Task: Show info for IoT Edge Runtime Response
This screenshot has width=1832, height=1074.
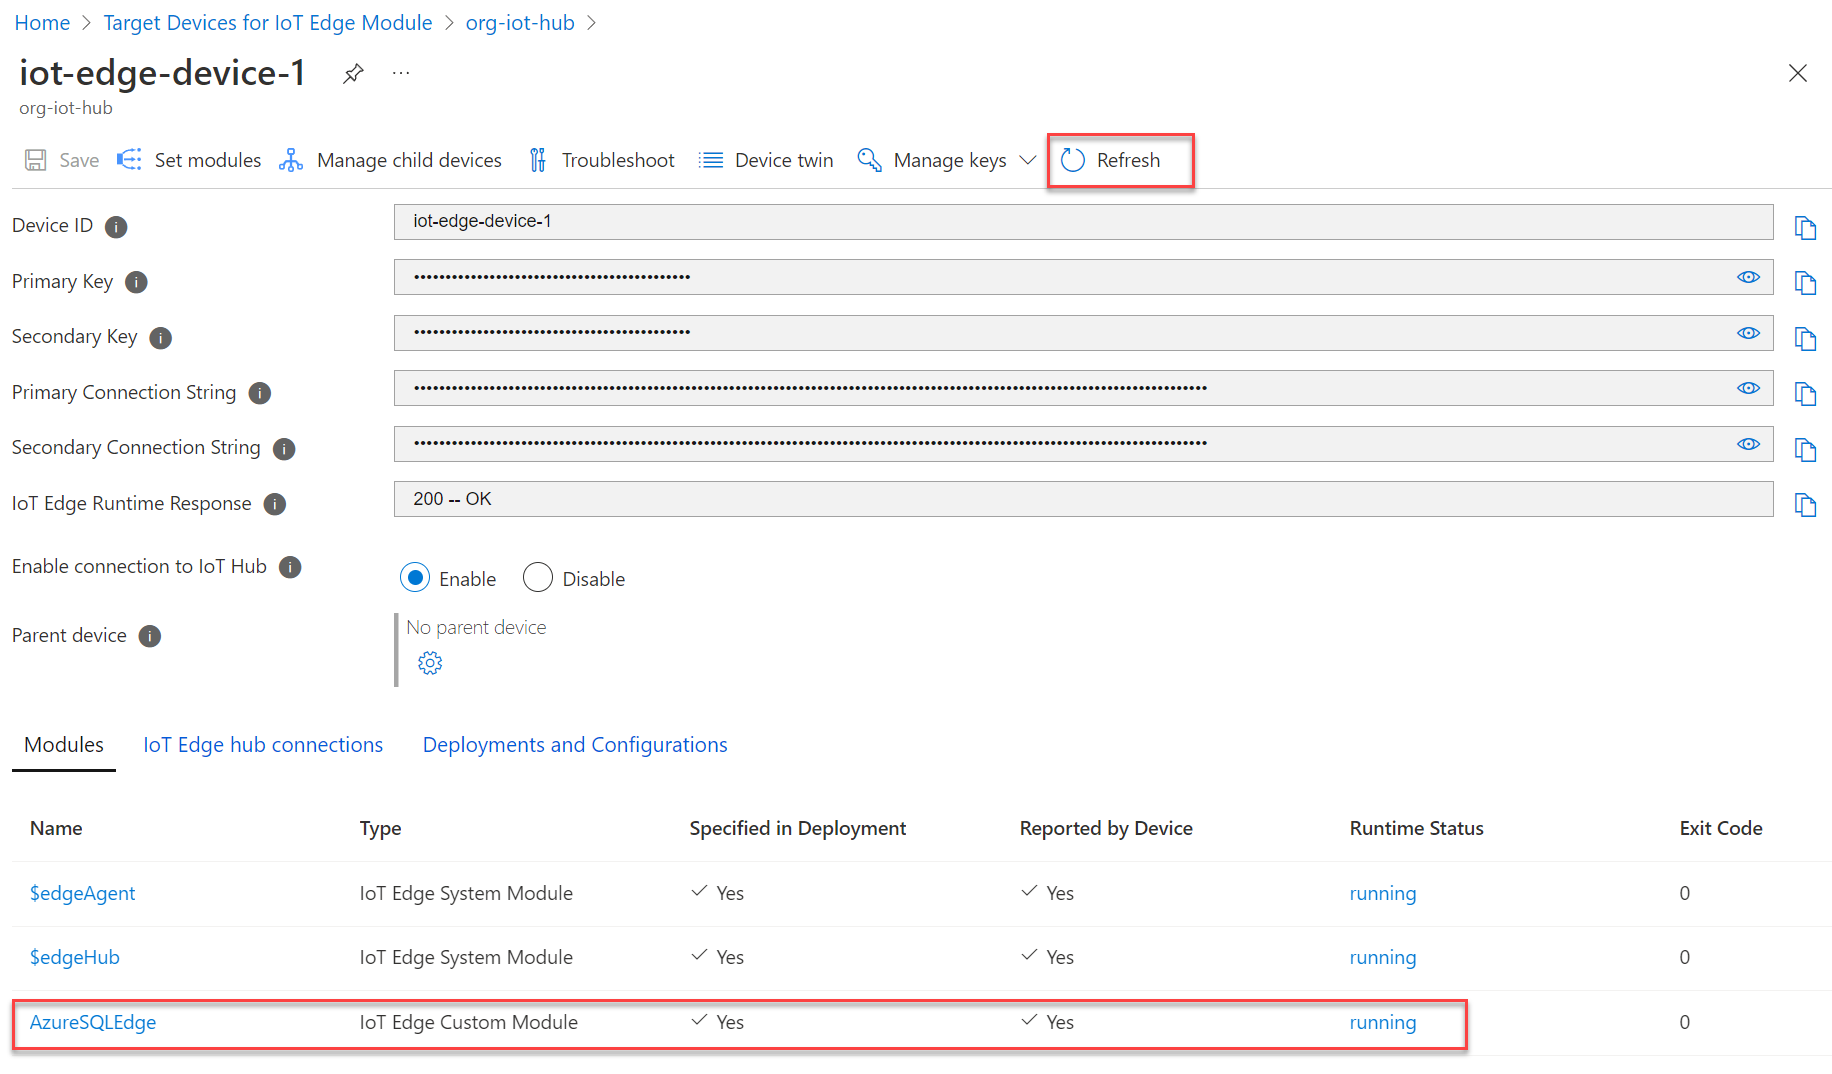Action: tap(275, 504)
